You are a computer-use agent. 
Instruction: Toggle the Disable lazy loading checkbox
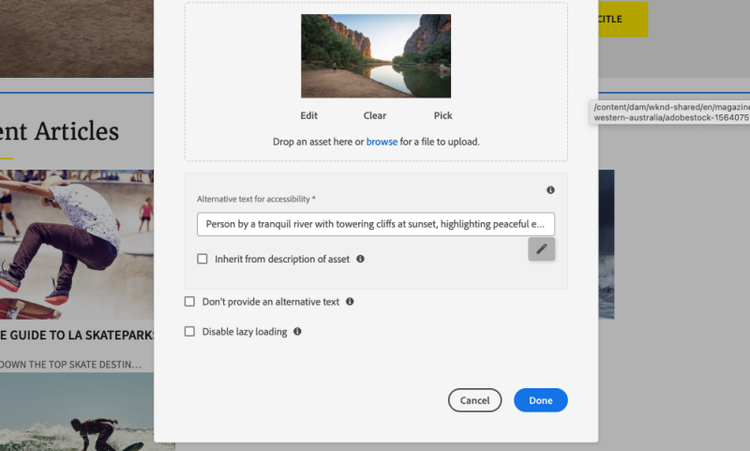point(190,332)
